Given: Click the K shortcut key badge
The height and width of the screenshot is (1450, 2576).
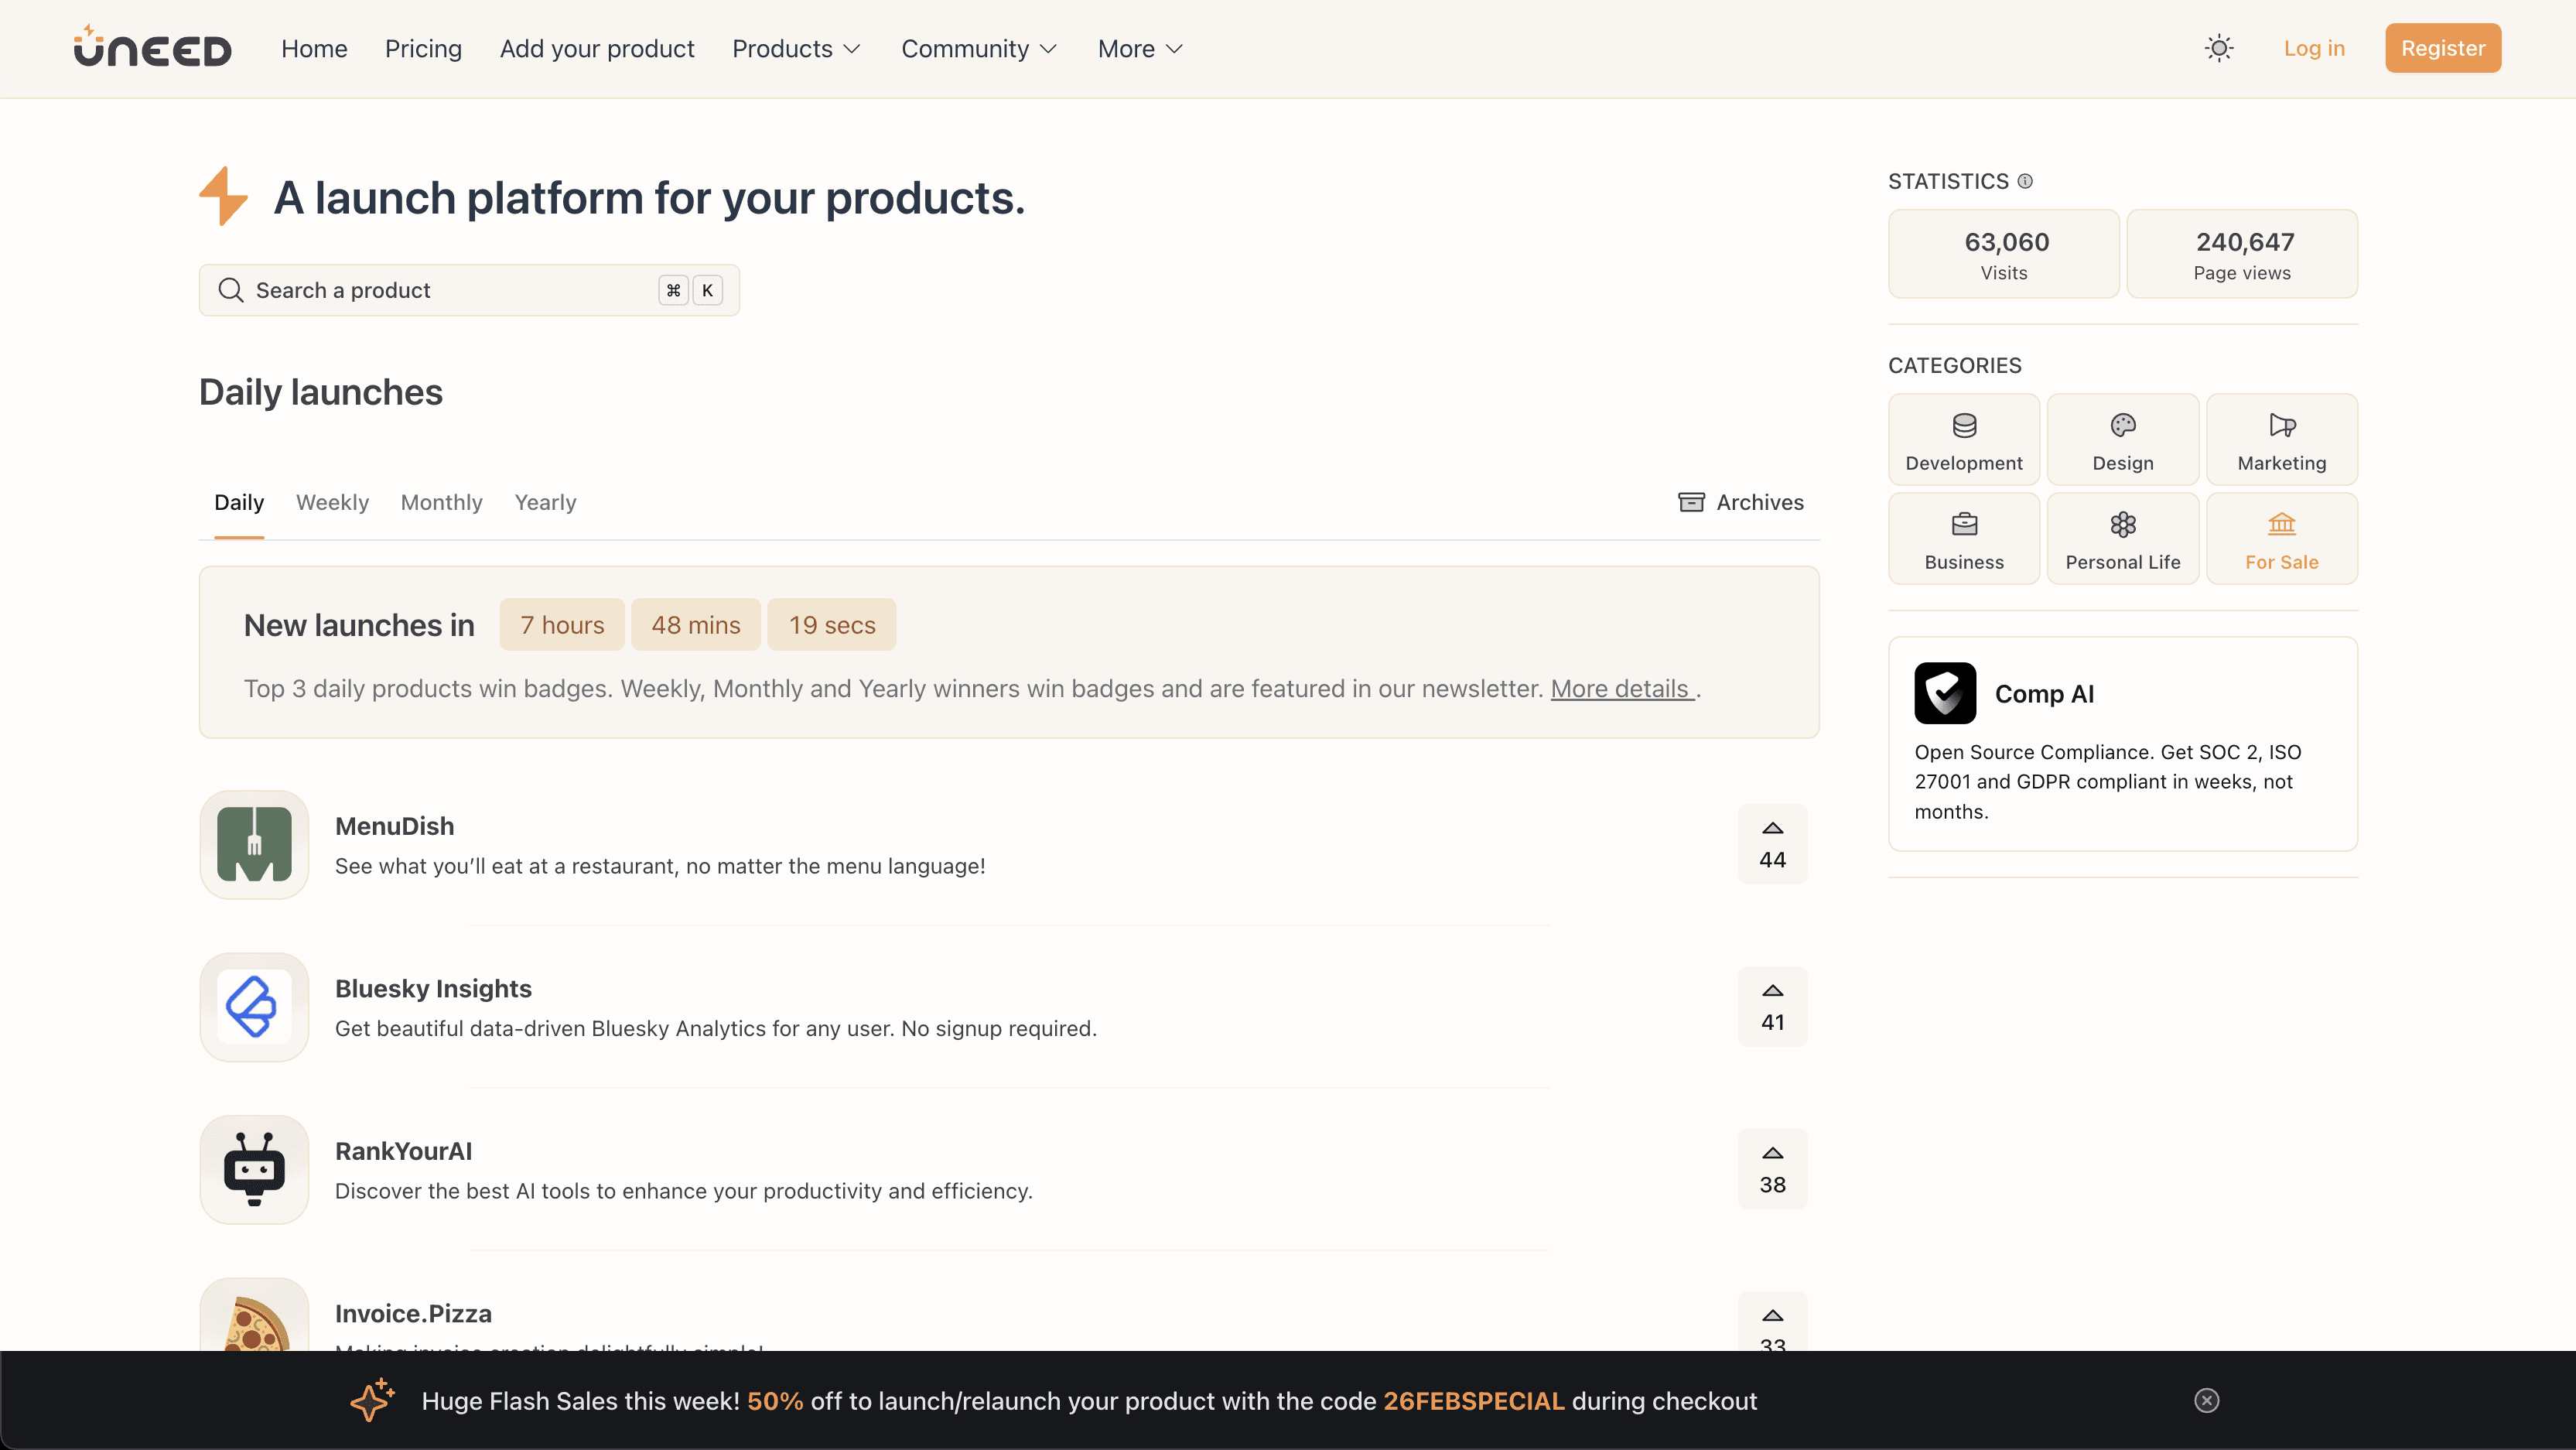Looking at the screenshot, I should click(707, 290).
